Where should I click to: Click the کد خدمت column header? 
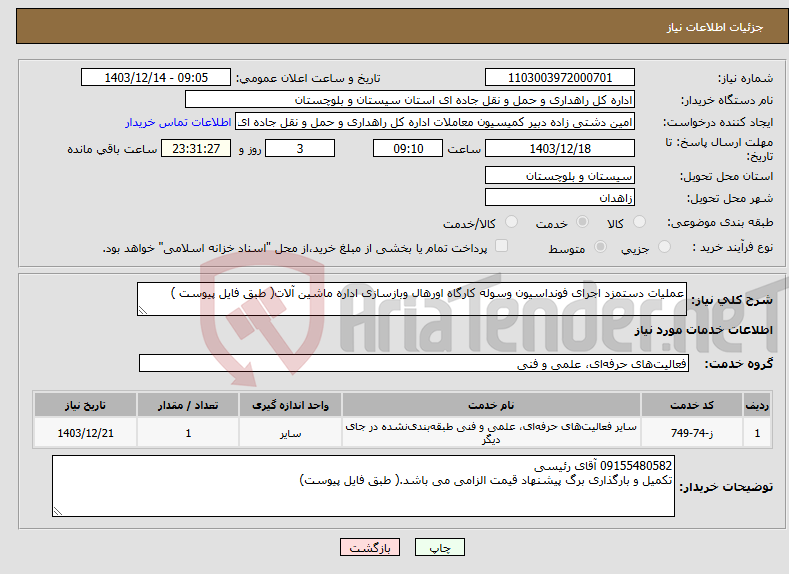pyautogui.click(x=692, y=405)
